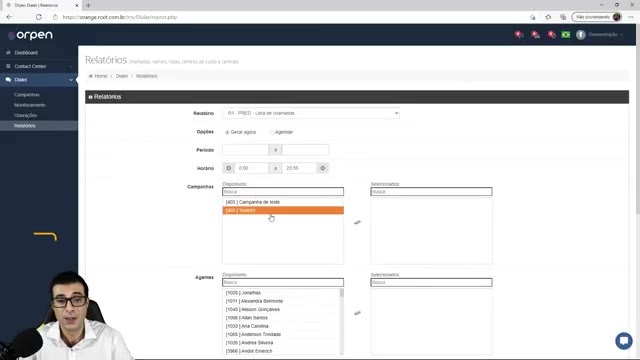Open the second red alert icon in header
The width and height of the screenshot is (640, 360).
pyautogui.click(x=535, y=35)
